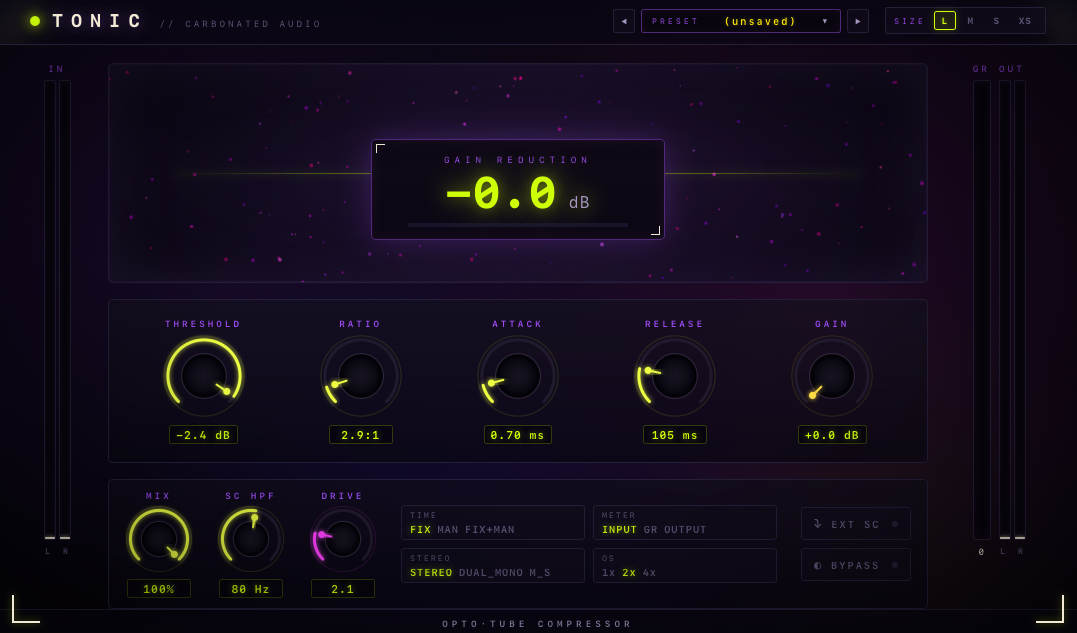This screenshot has height=633, width=1077.
Task: Edit the 2.1 drive value field
Action: [x=343, y=589]
